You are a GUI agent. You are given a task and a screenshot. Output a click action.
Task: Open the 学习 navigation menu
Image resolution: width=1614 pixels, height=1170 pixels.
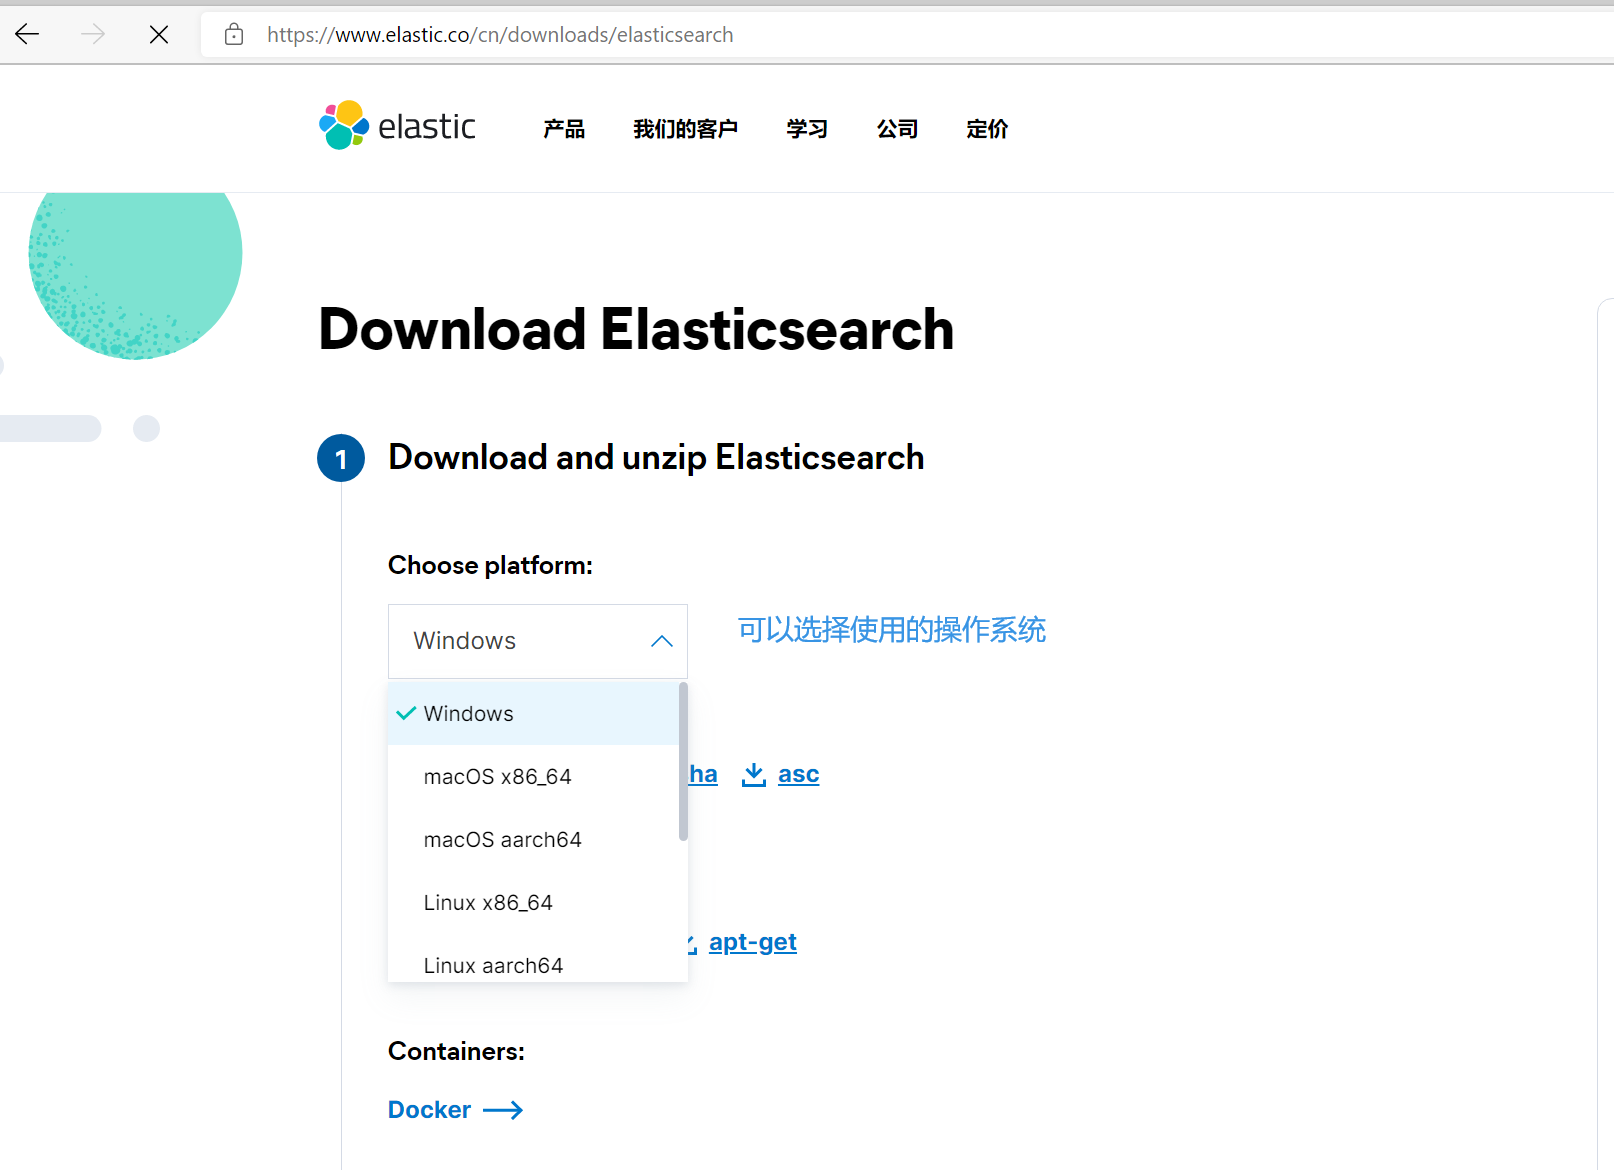click(x=807, y=129)
